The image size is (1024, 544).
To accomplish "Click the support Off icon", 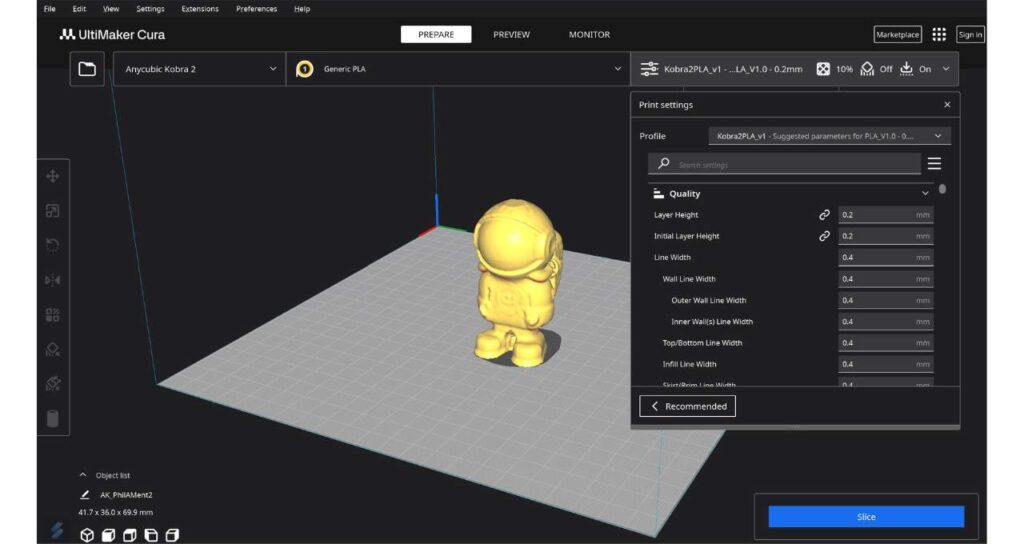I will (867, 69).
